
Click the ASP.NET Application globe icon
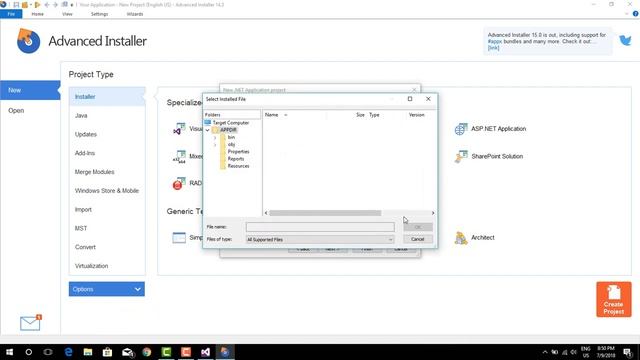point(461,129)
